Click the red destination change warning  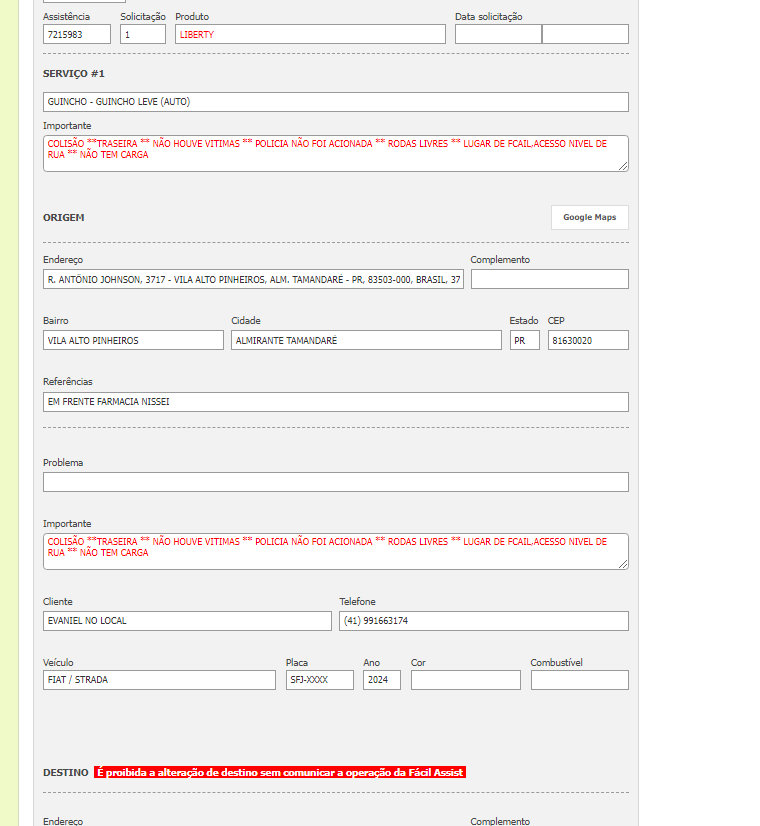(280, 772)
